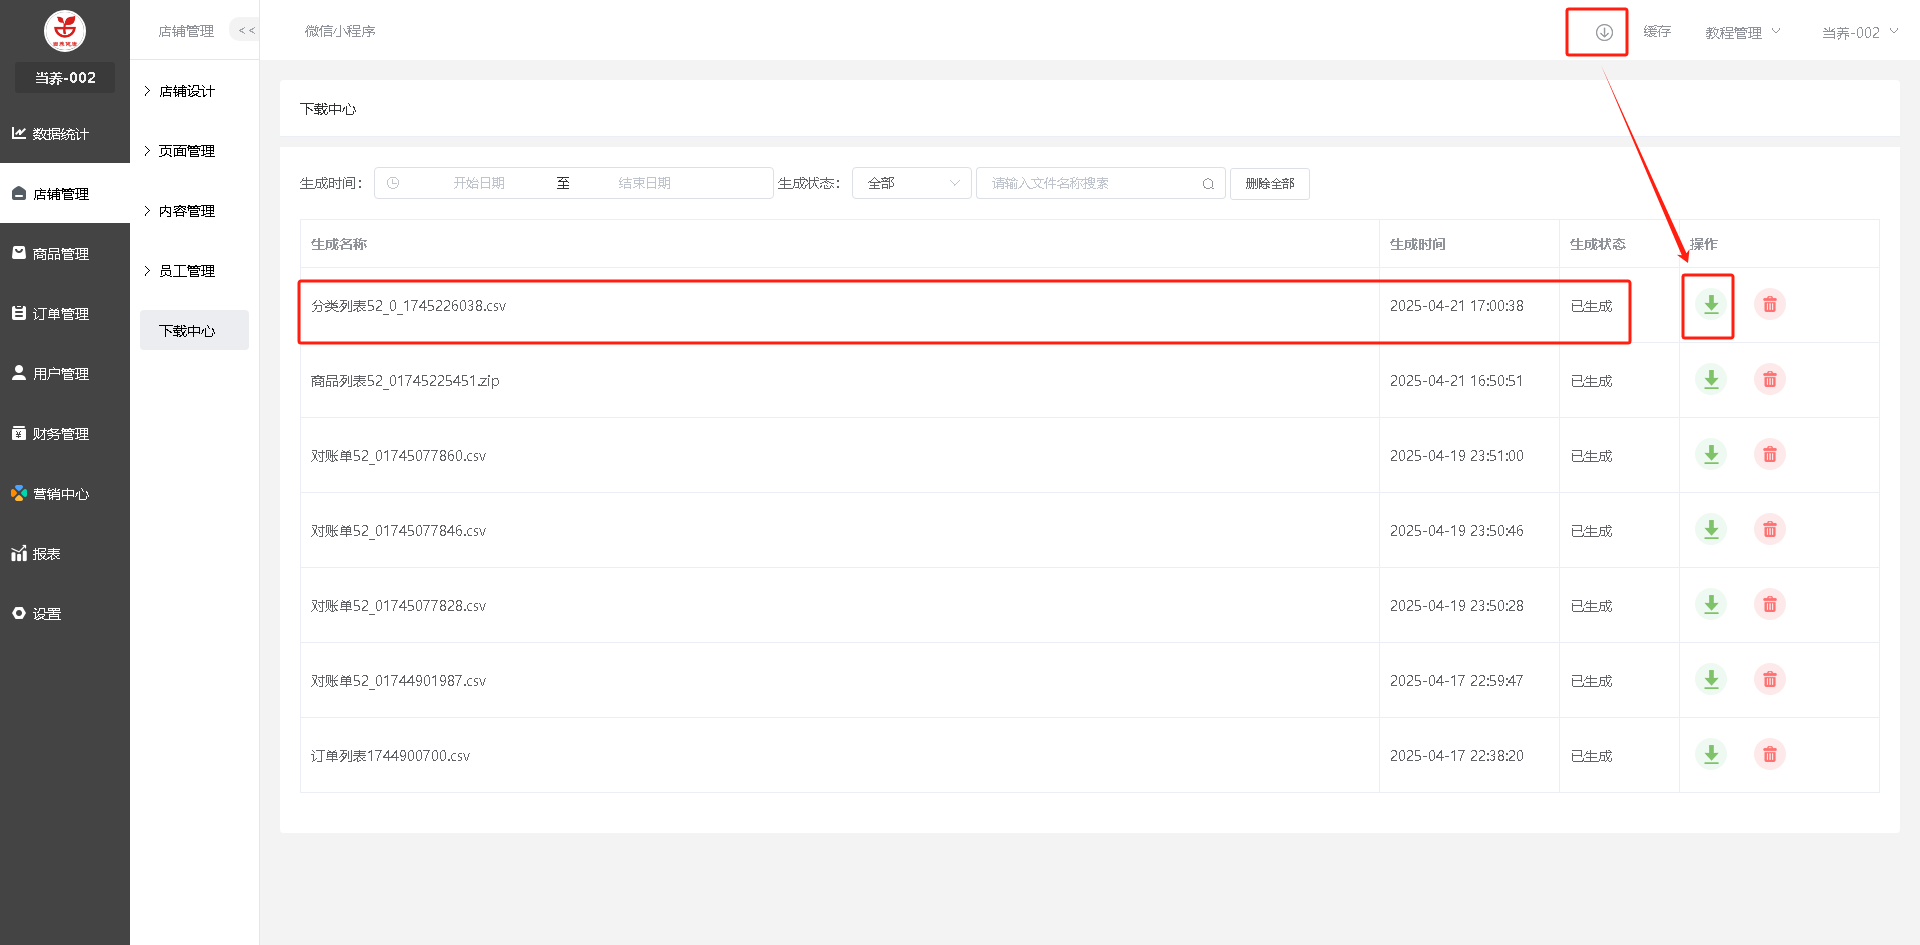Download the 分类列表52_0_1745226038.csv file
The width and height of the screenshot is (1920, 945).
pyautogui.click(x=1711, y=305)
